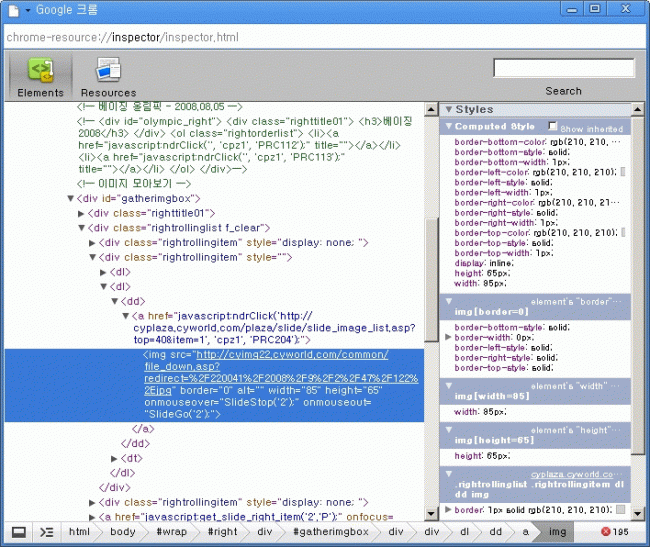
Task: Collapse the img[border=0] rule
Action: [x=449, y=301]
